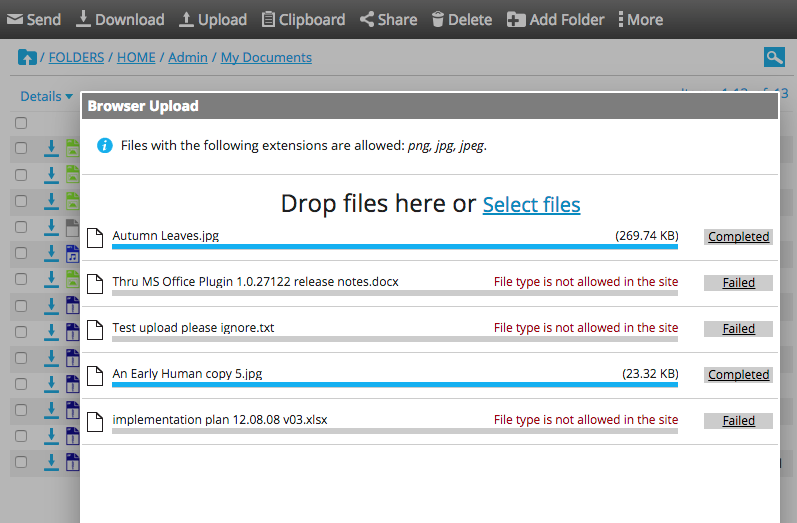Select file name An Early Human copy 5.jpg
Image resolution: width=797 pixels, height=523 pixels.
click(x=187, y=374)
